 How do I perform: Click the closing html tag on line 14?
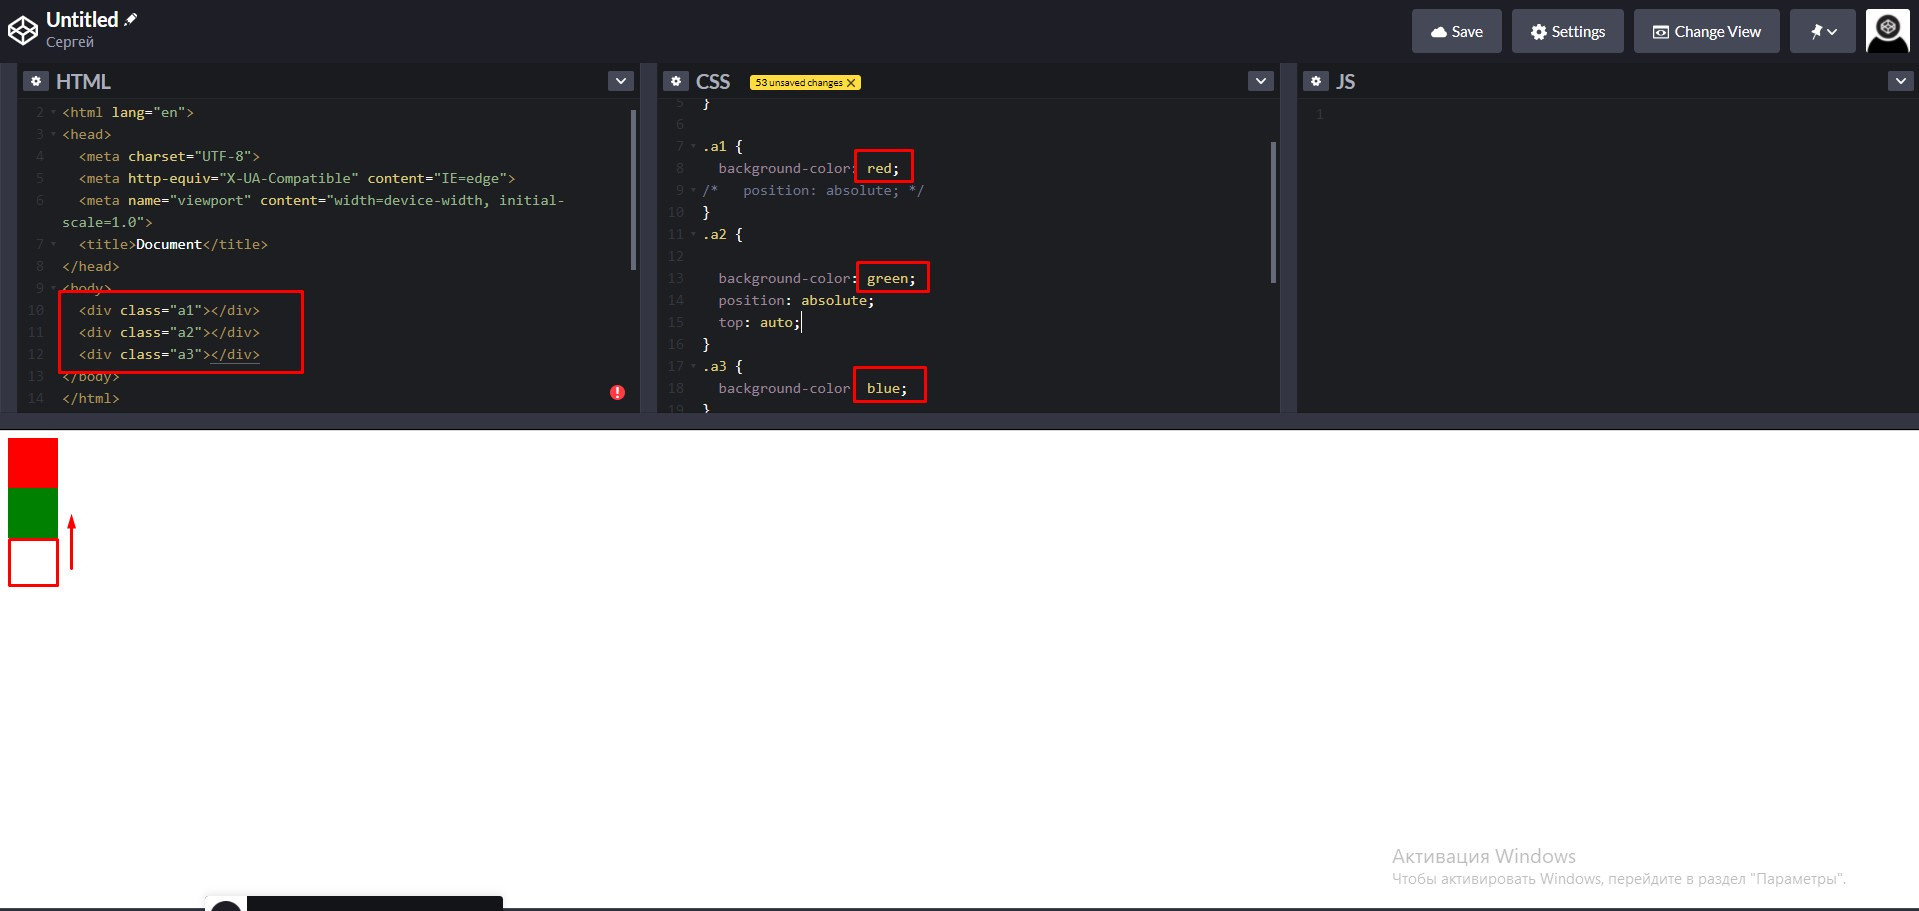(90, 399)
